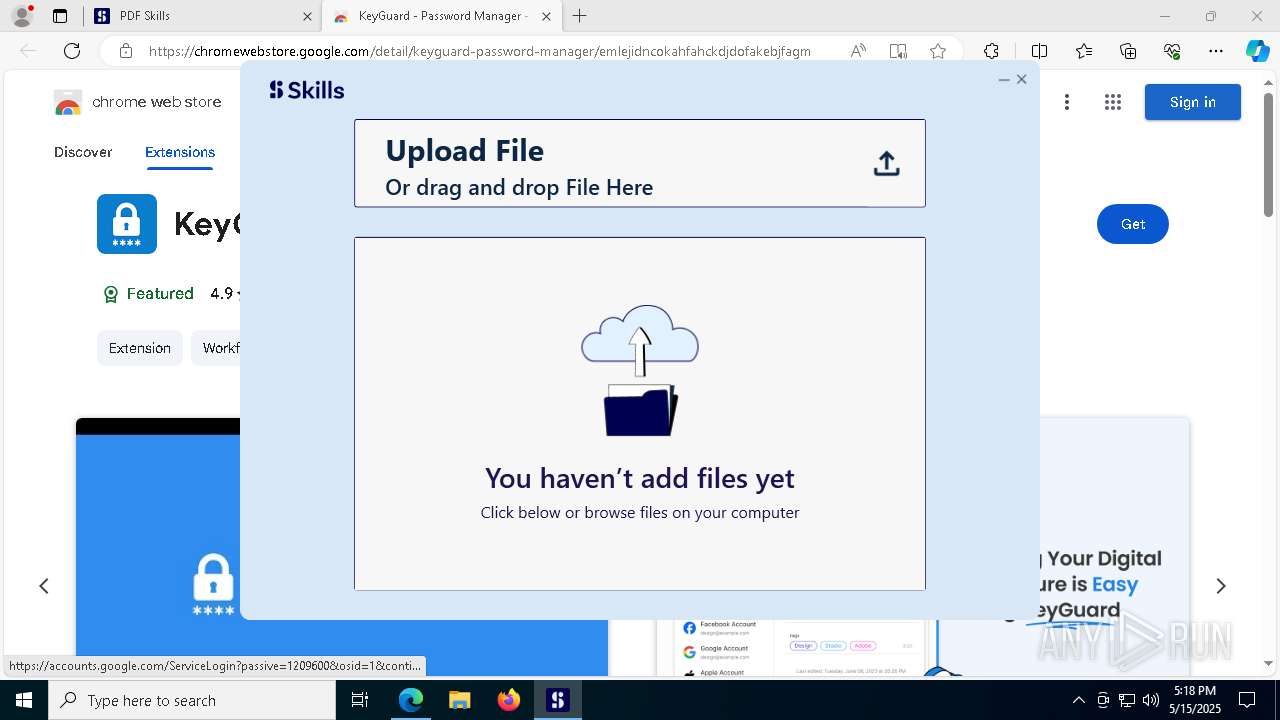Click the Workflow category chip

tap(216, 348)
